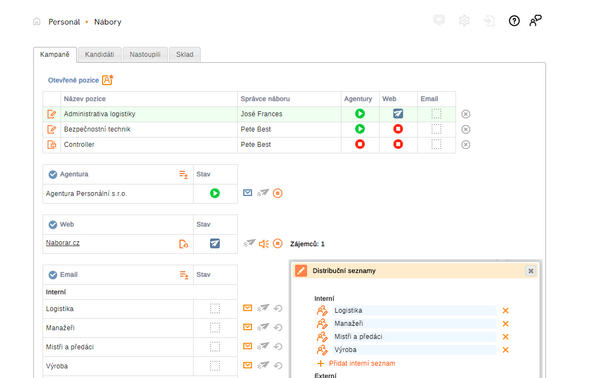
Task: Open Agentura list add icon
Action: [x=184, y=175]
